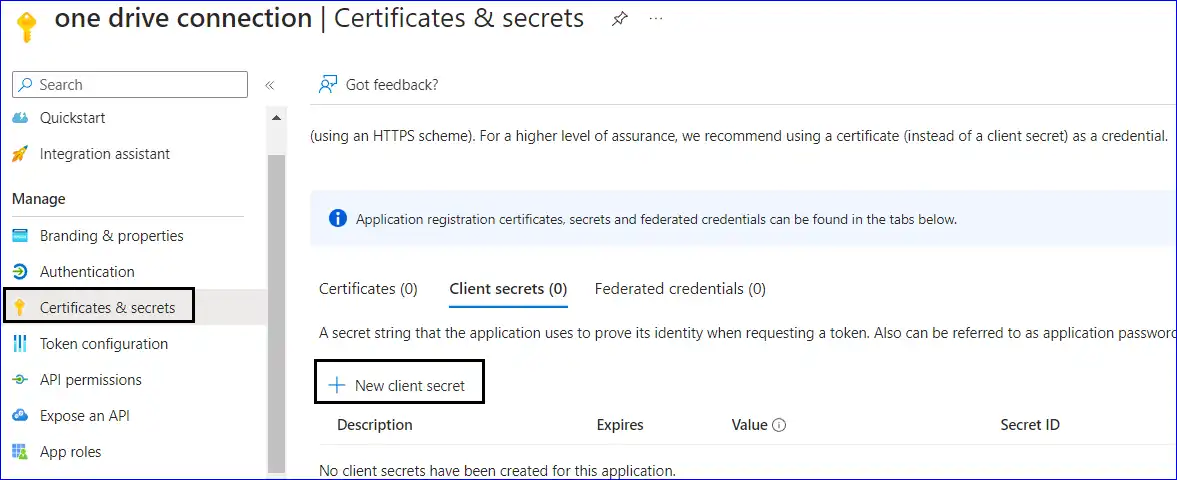Click the API permissions icon
The image size is (1177, 480).
pyautogui.click(x=20, y=380)
